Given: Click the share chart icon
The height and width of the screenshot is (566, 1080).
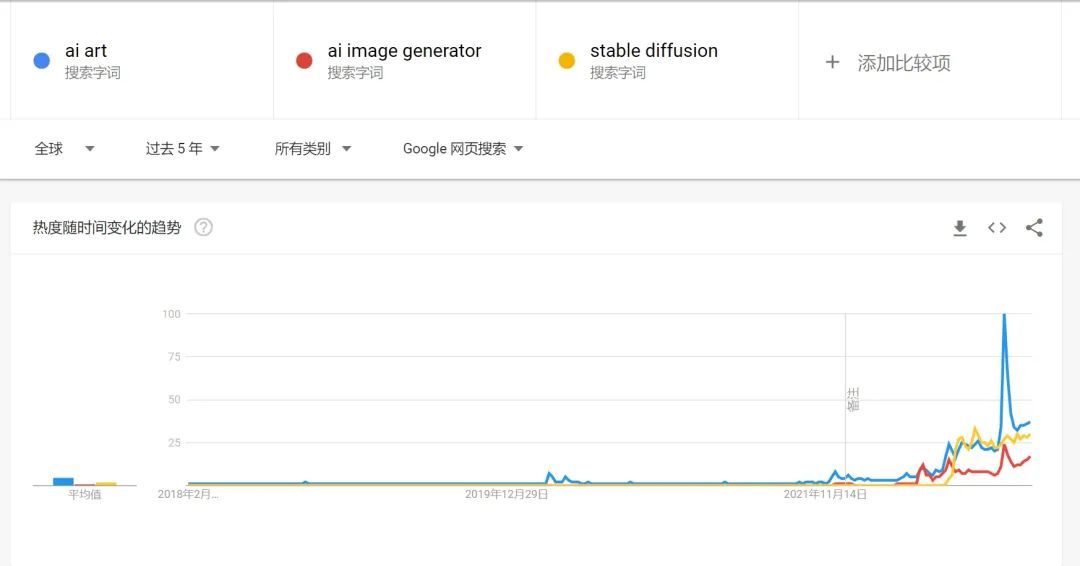Looking at the screenshot, I should [x=1034, y=228].
